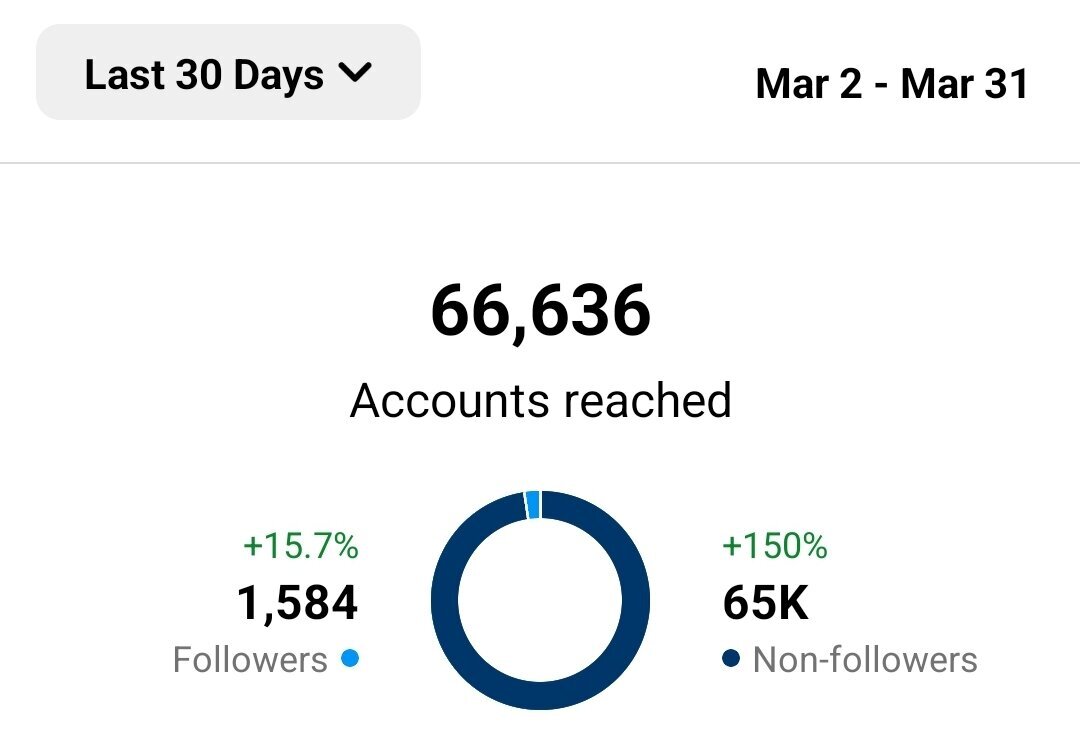Click the +150% non-followers change figure
Screen dimensions: 1080x742
775,546
